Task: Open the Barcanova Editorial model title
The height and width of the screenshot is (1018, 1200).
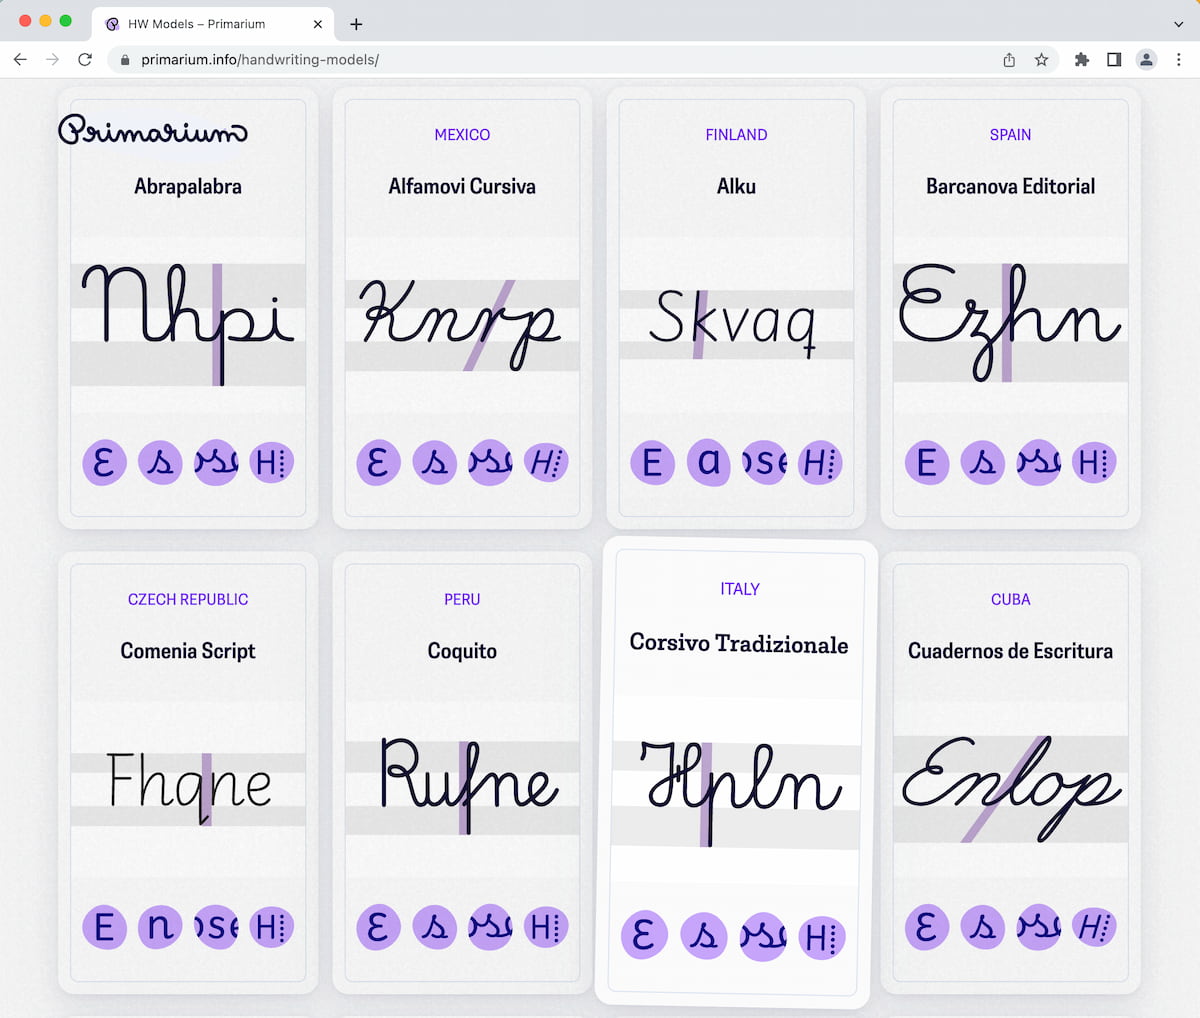Action: pos(1010,186)
